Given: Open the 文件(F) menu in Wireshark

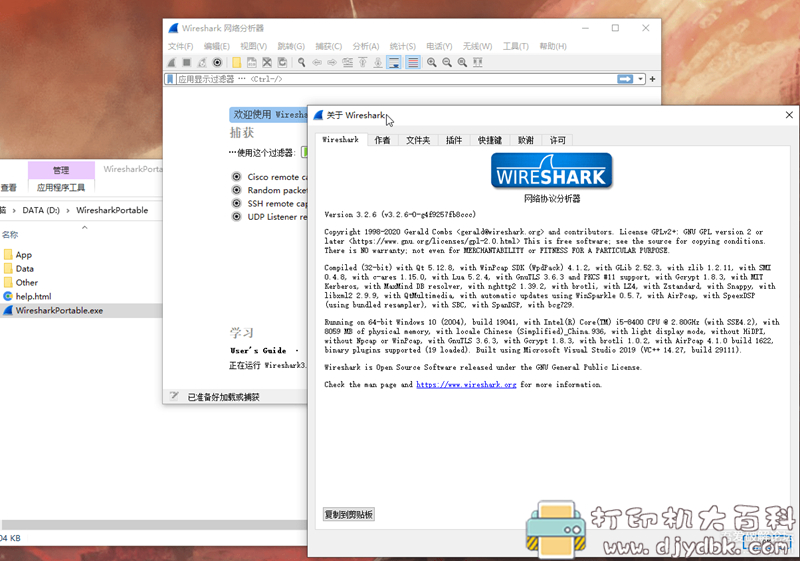Looking at the screenshot, I should [181, 46].
